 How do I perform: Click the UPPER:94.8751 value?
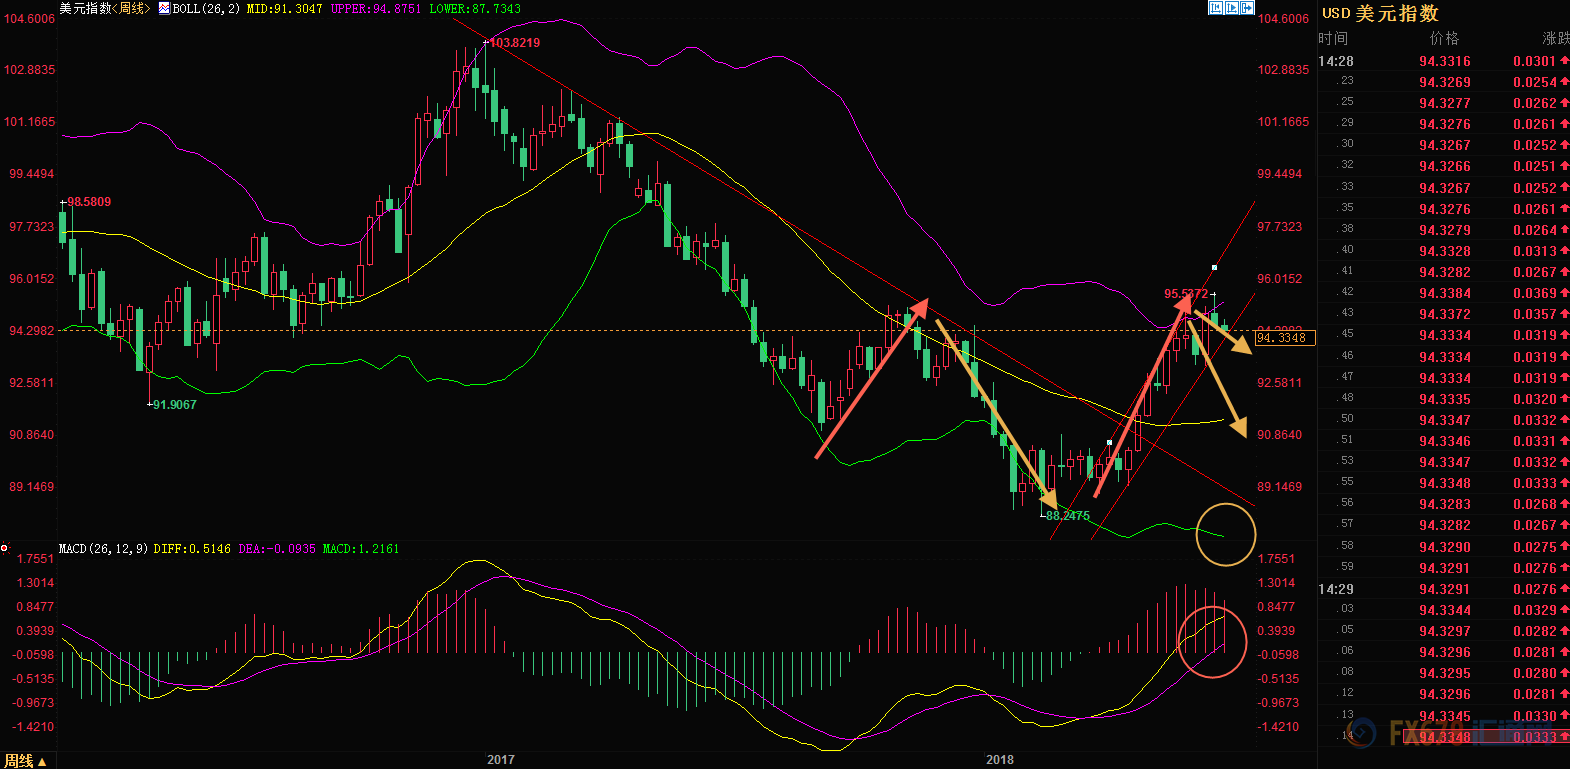(376, 8)
